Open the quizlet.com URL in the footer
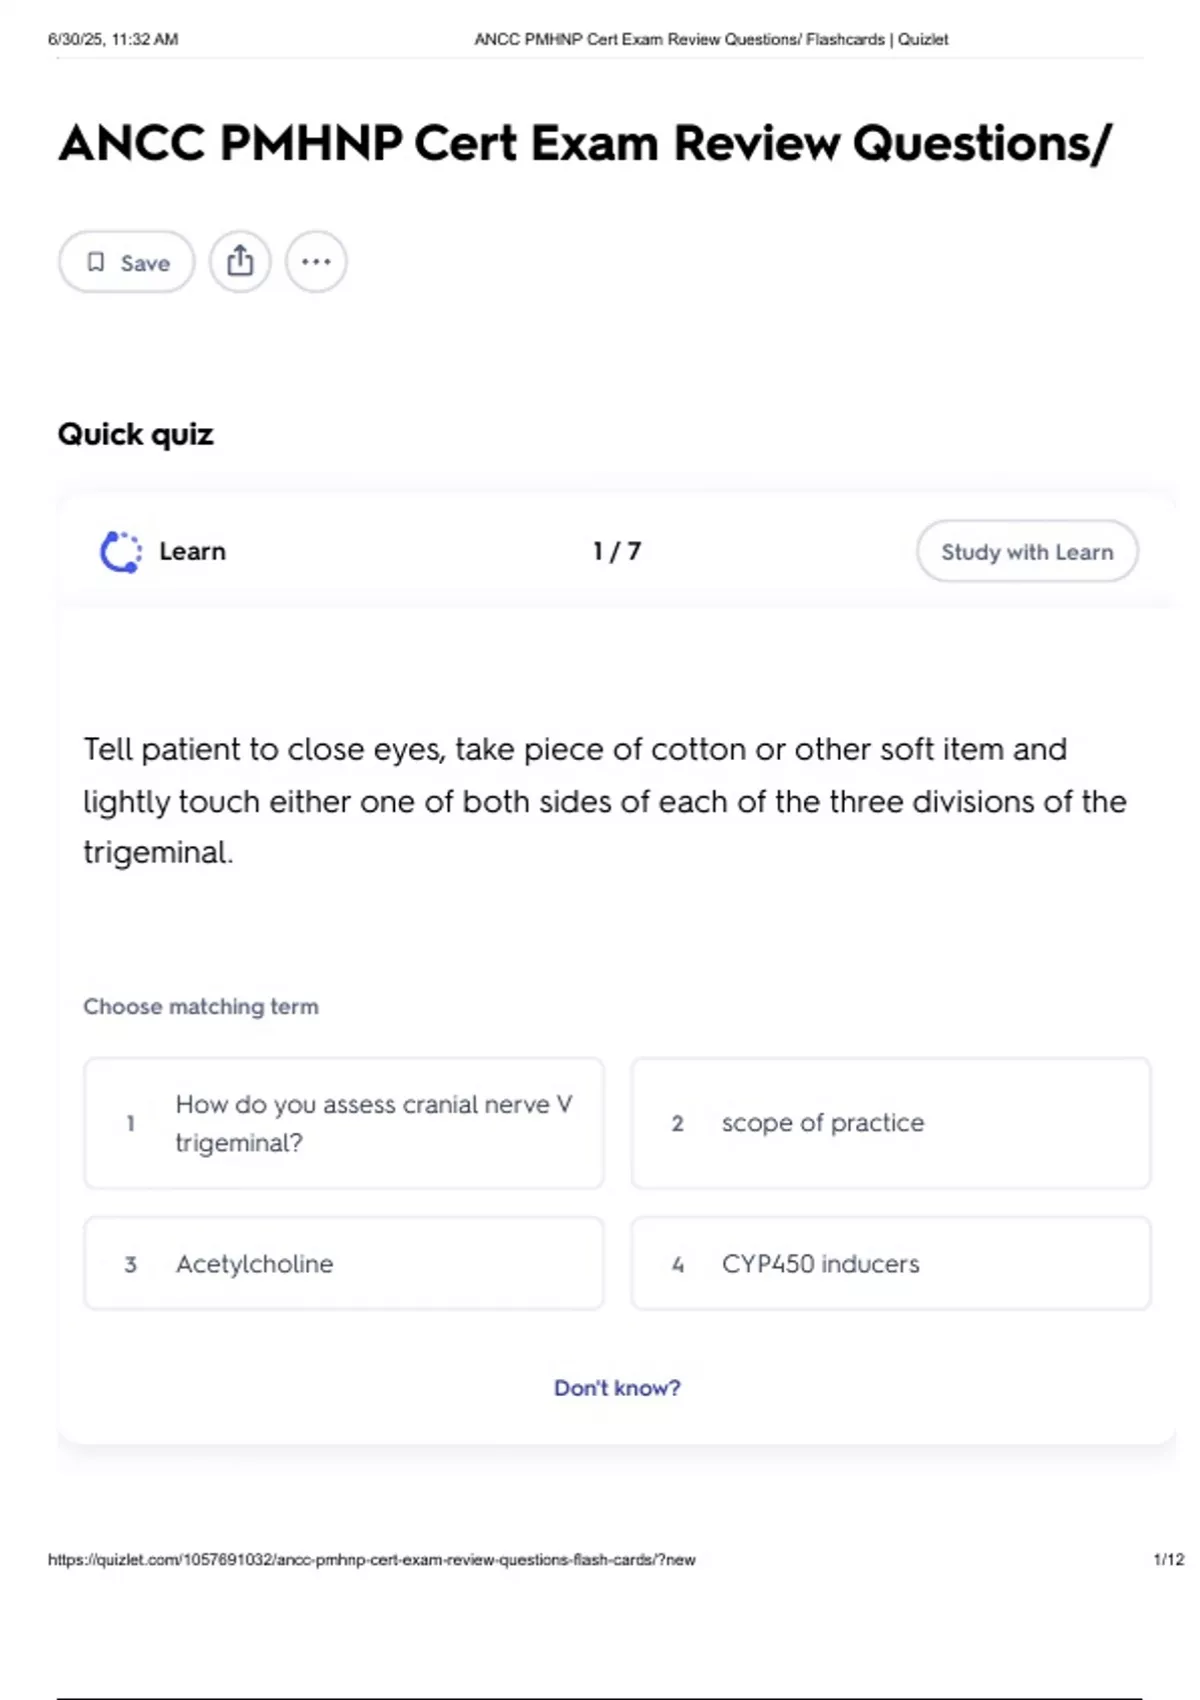This screenshot has width=1200, height=1700. [372, 1560]
